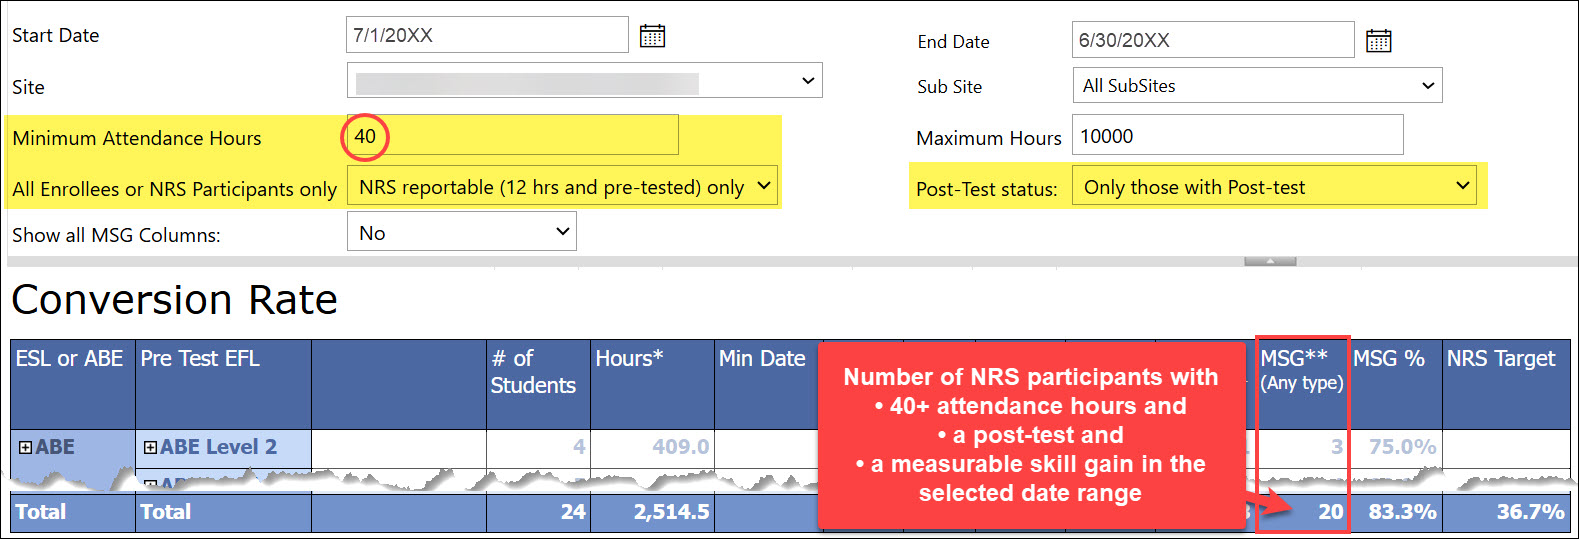Open the Sub Site dropdown
Viewport: 1579px width, 539px height.
(x=1256, y=86)
